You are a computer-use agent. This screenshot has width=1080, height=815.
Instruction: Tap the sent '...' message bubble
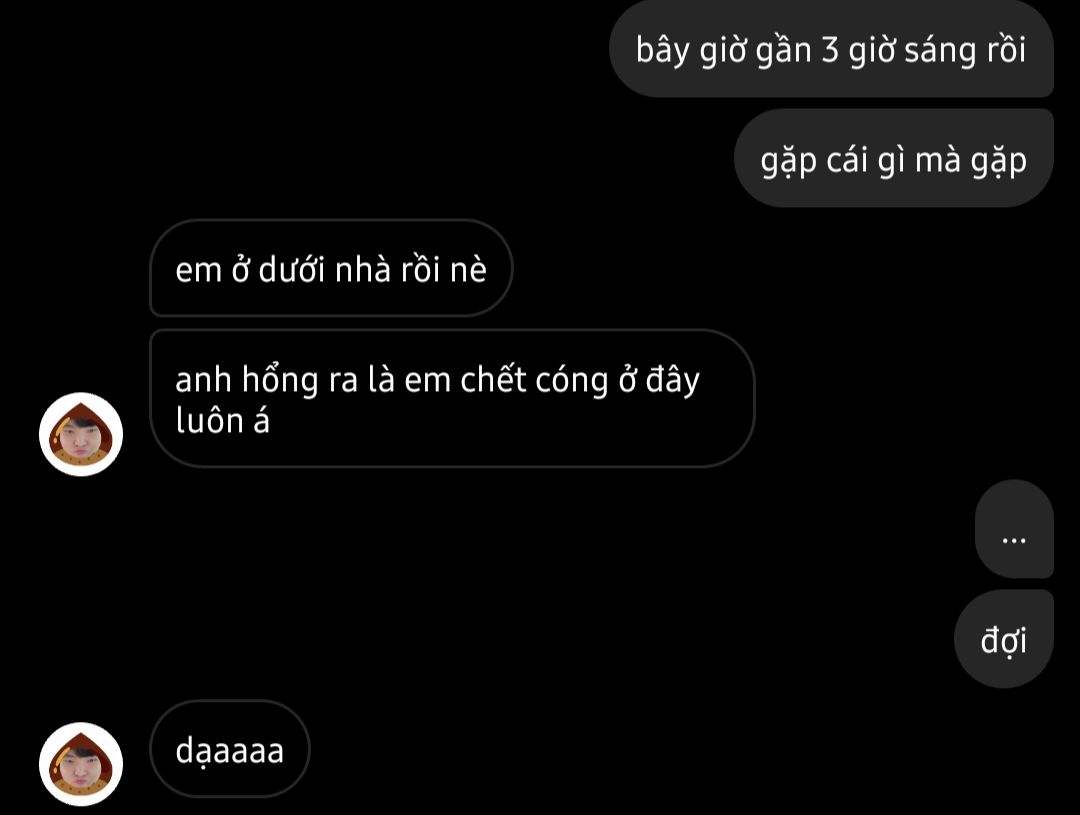pyautogui.click(x=1014, y=529)
